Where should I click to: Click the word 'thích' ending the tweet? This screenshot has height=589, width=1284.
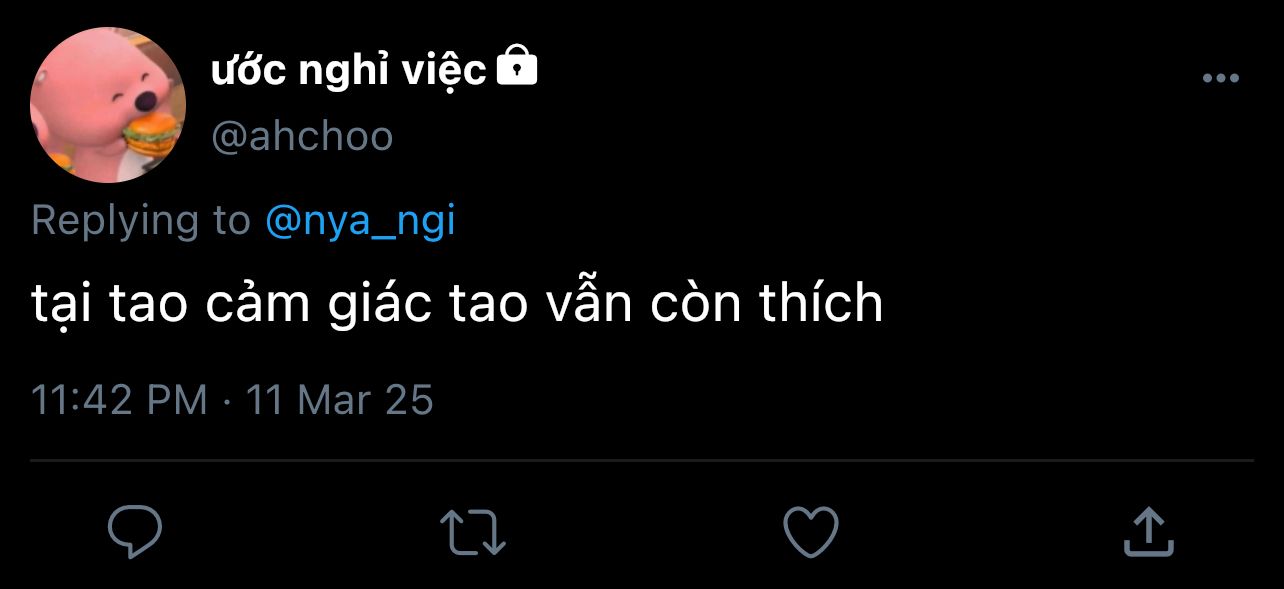[x=821, y=304]
